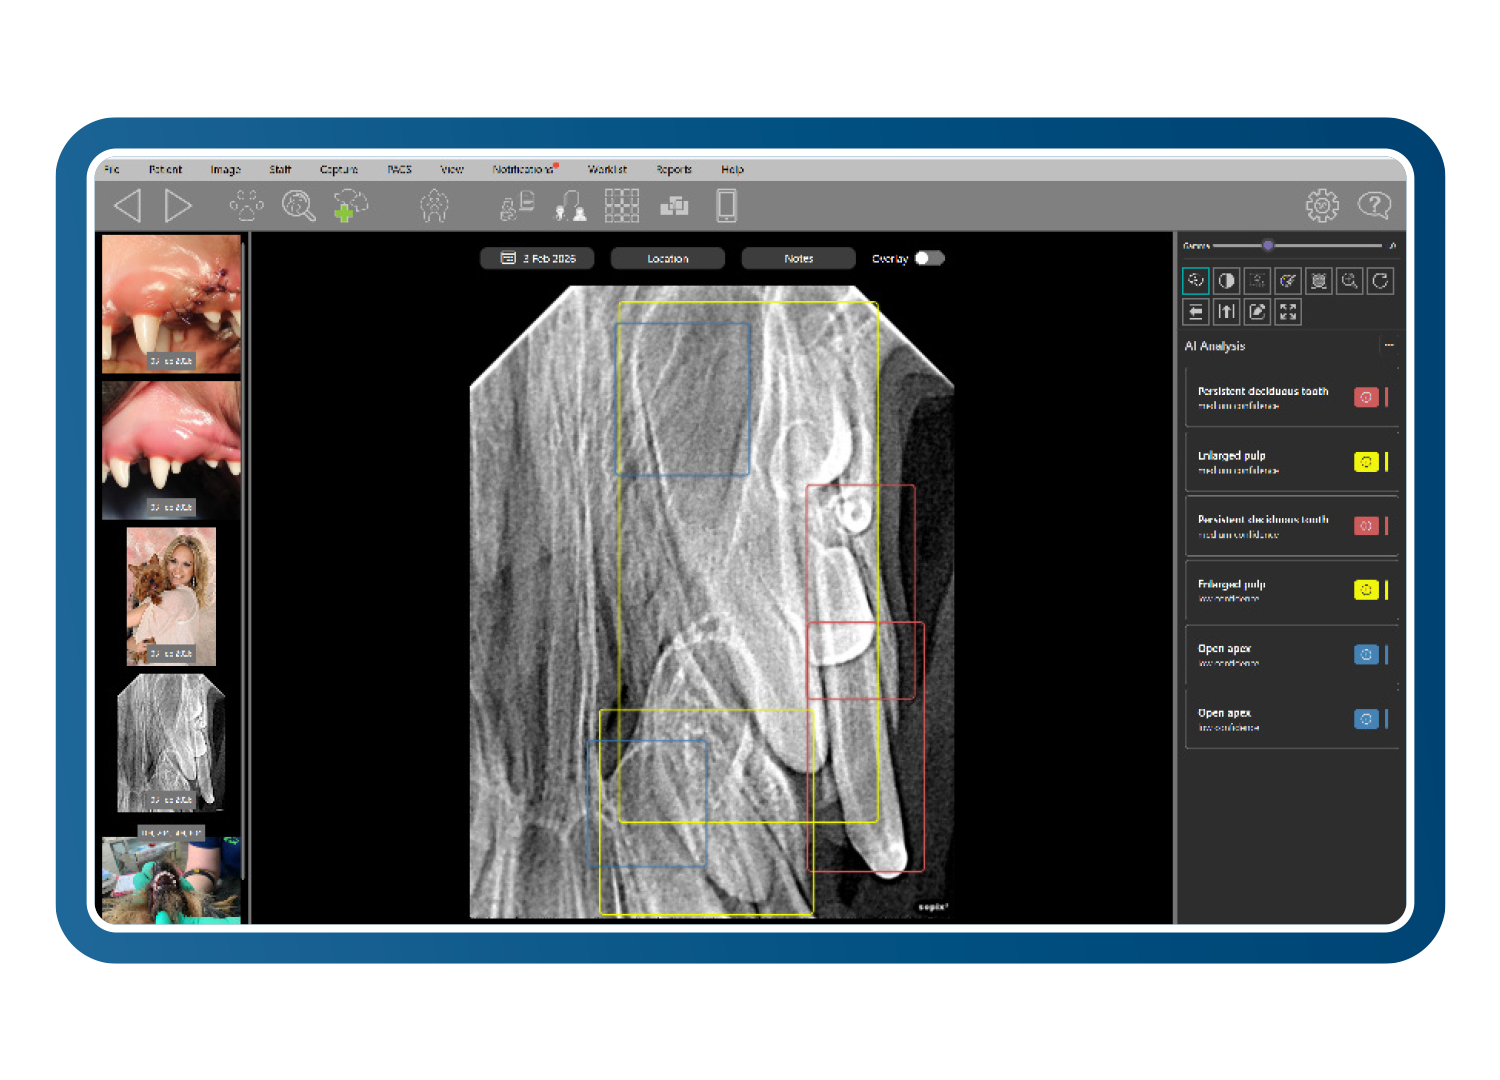Click the fullscreen expand arrows icon

[1288, 312]
